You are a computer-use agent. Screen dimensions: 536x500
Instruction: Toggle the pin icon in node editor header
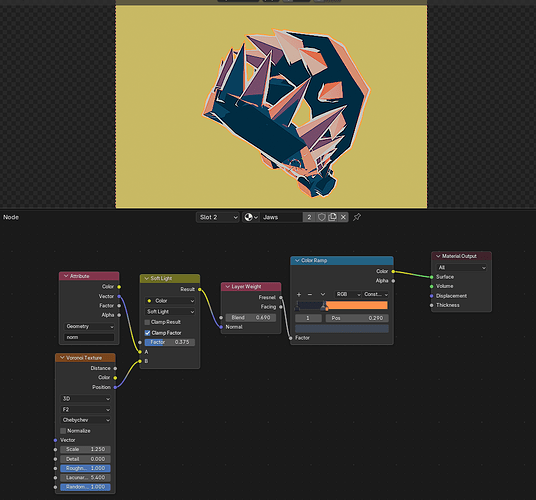tap(357, 217)
